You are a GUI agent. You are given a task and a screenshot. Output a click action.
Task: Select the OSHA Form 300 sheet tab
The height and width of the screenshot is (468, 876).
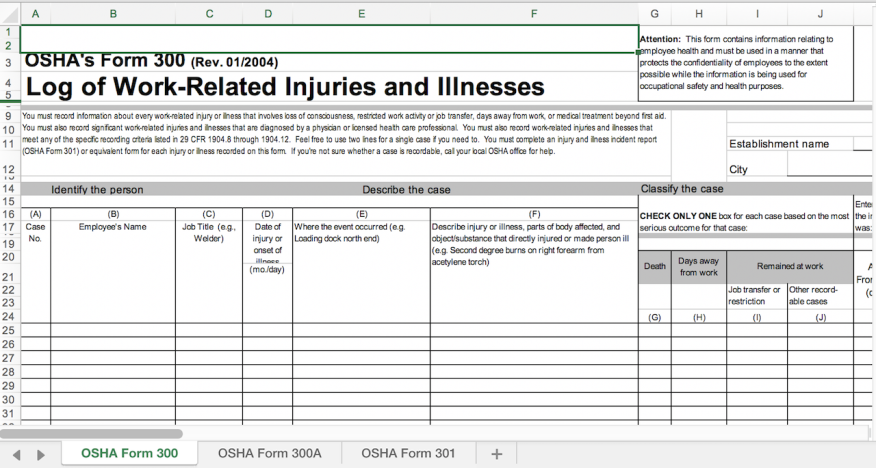pos(129,454)
